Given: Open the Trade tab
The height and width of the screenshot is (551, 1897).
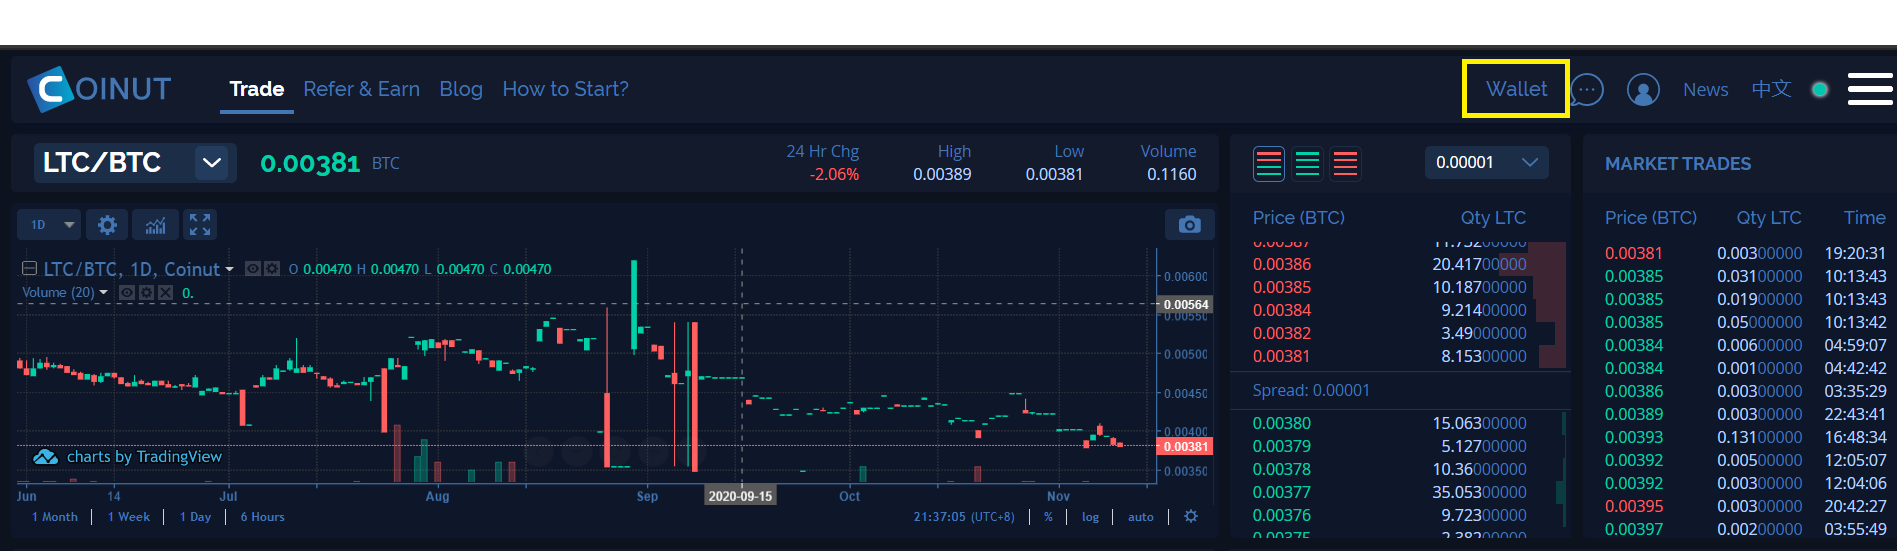Looking at the screenshot, I should (257, 89).
